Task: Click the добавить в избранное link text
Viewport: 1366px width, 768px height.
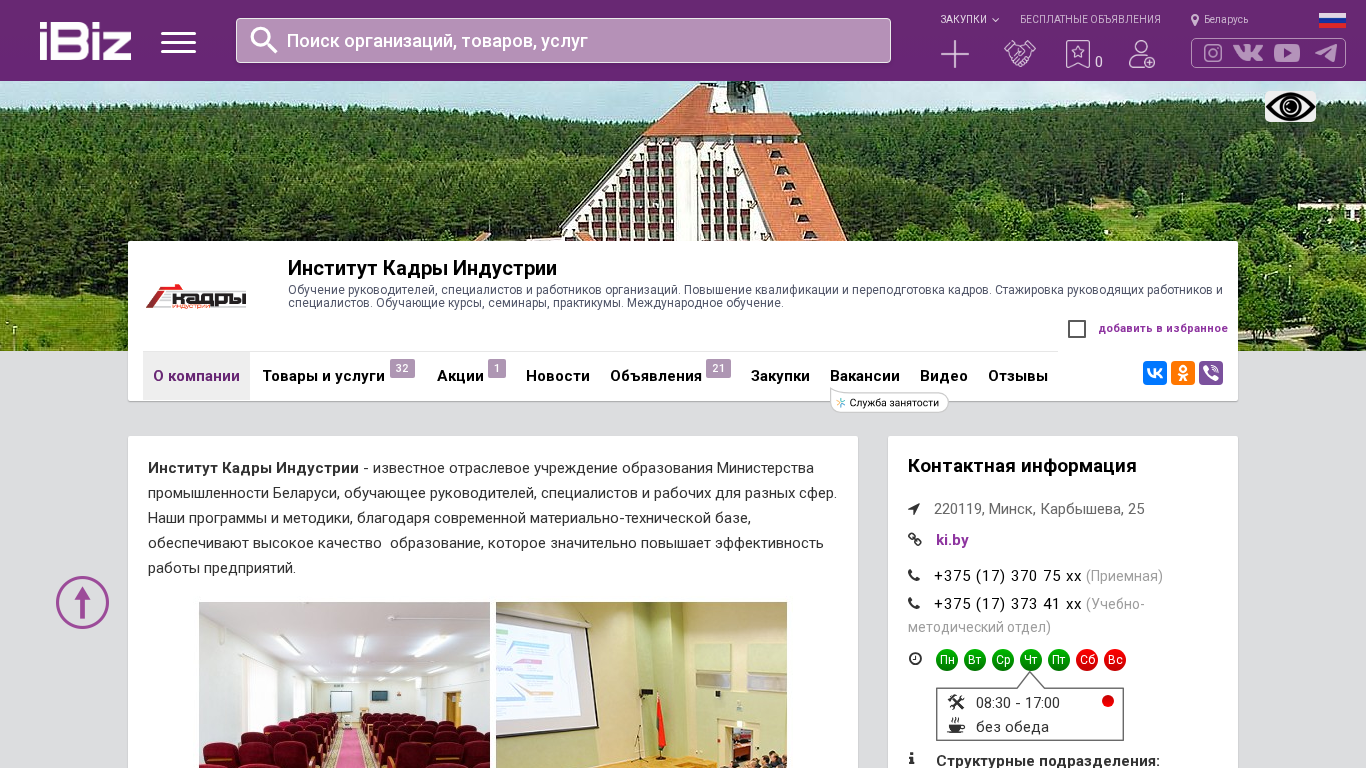Action: 1163,328
